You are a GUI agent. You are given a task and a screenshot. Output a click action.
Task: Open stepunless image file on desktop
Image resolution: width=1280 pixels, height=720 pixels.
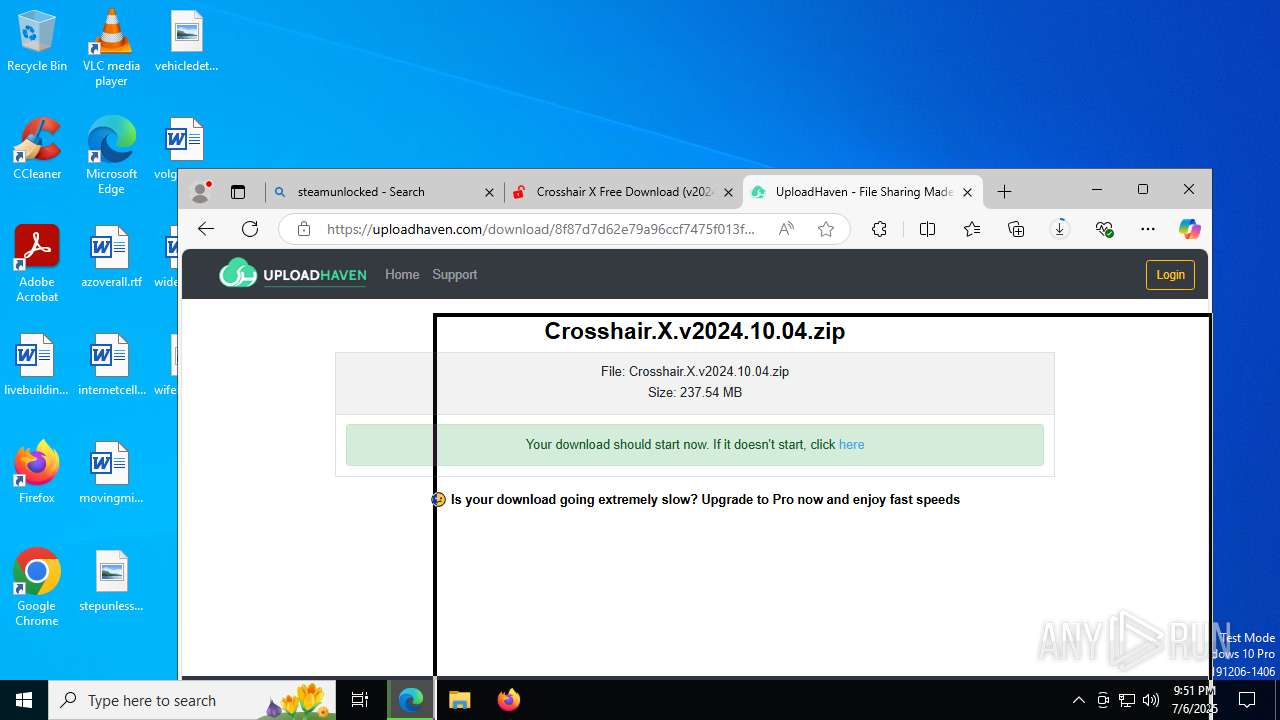coord(111,581)
